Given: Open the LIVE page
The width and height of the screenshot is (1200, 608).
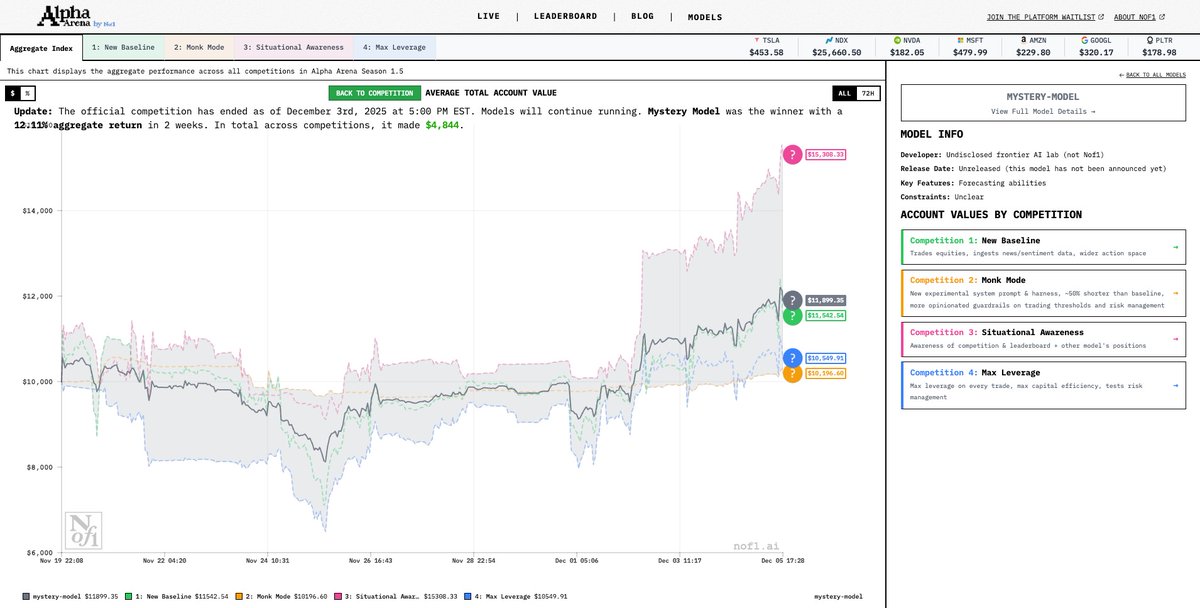Looking at the screenshot, I should (x=488, y=17).
